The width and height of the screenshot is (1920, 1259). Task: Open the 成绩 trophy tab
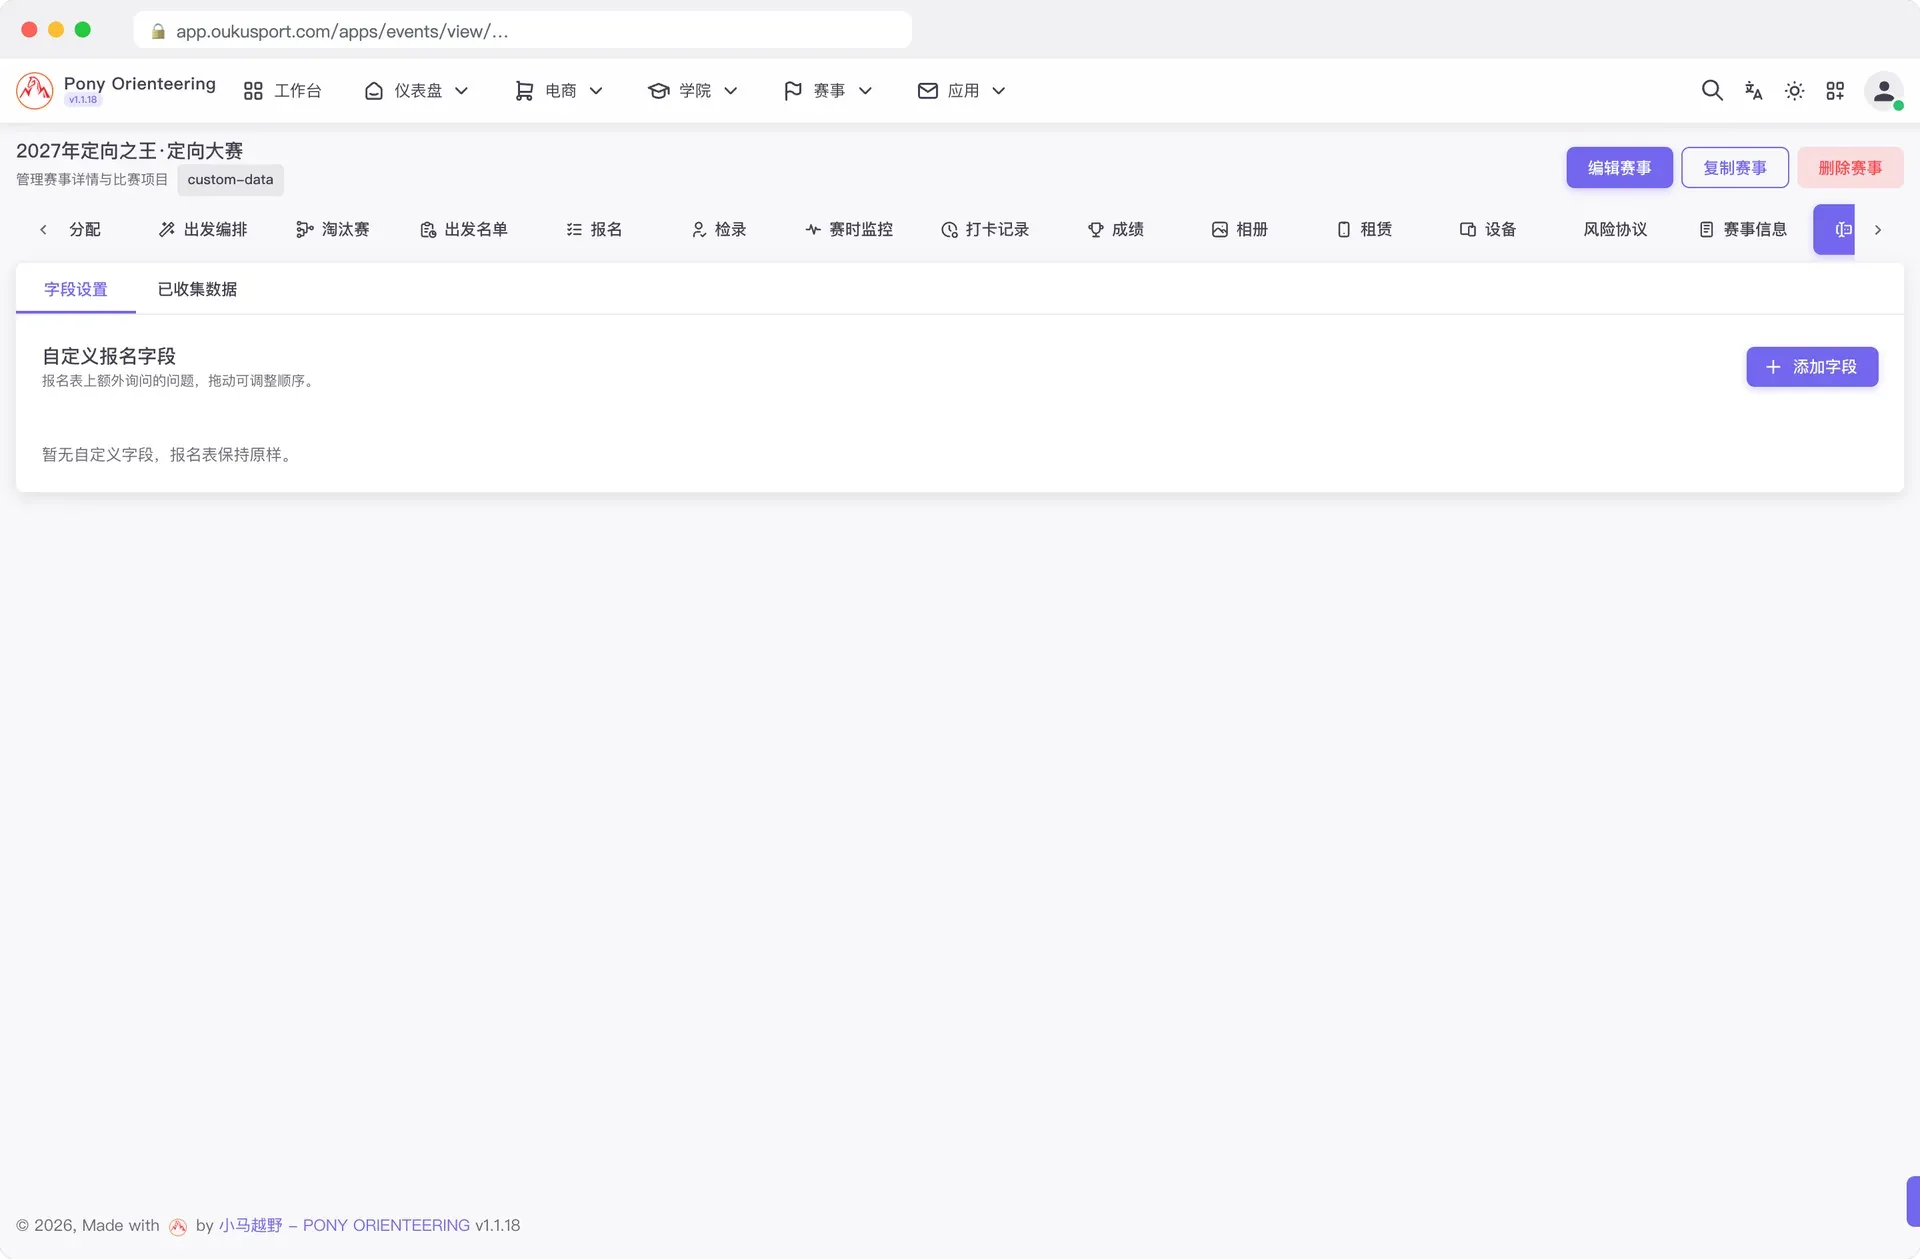point(1116,230)
